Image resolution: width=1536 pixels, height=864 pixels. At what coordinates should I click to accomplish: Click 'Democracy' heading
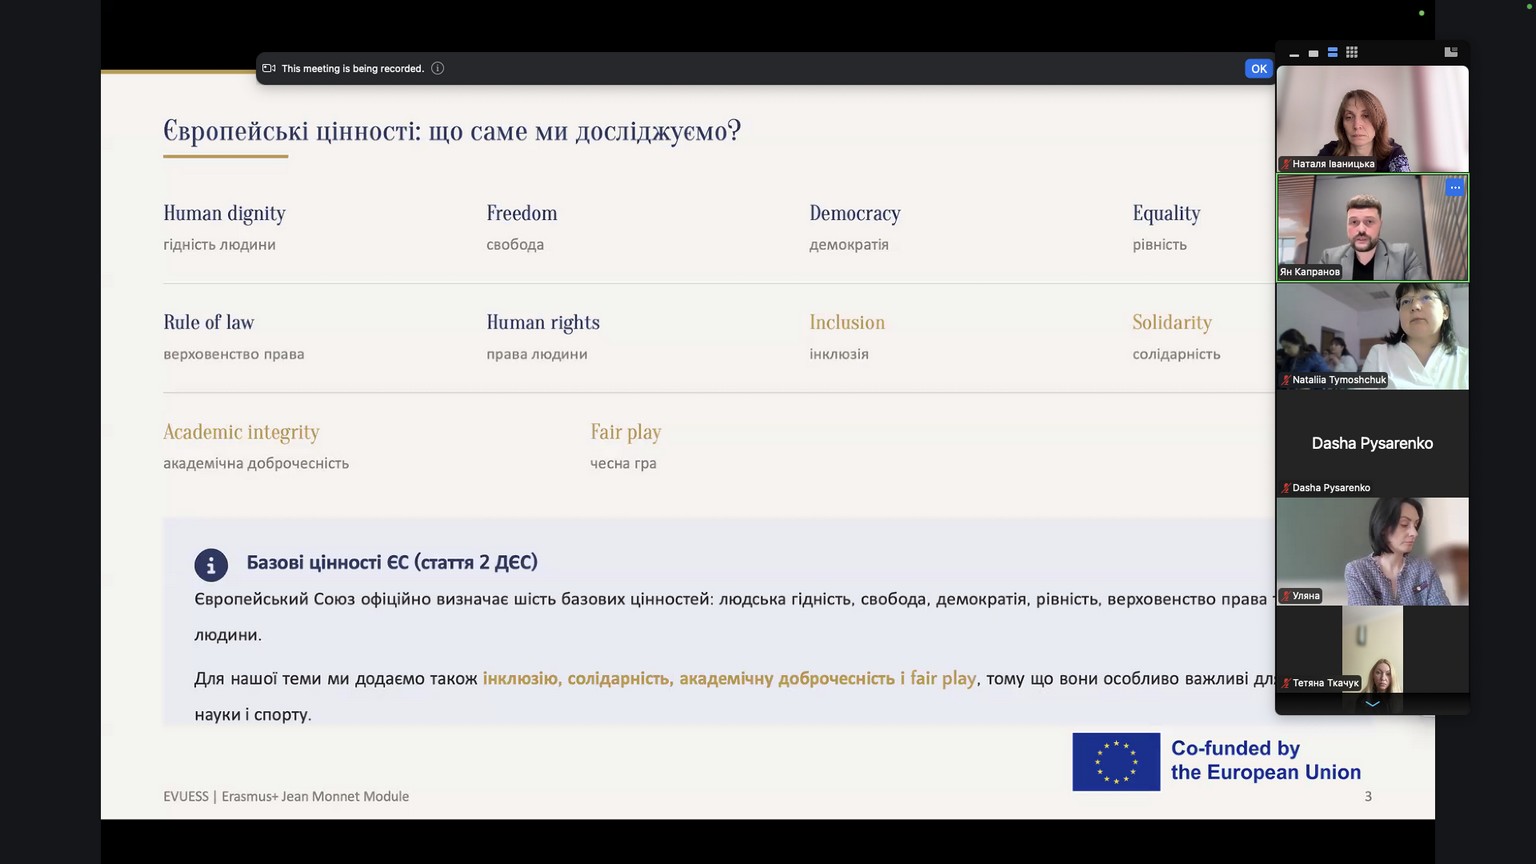click(x=855, y=213)
